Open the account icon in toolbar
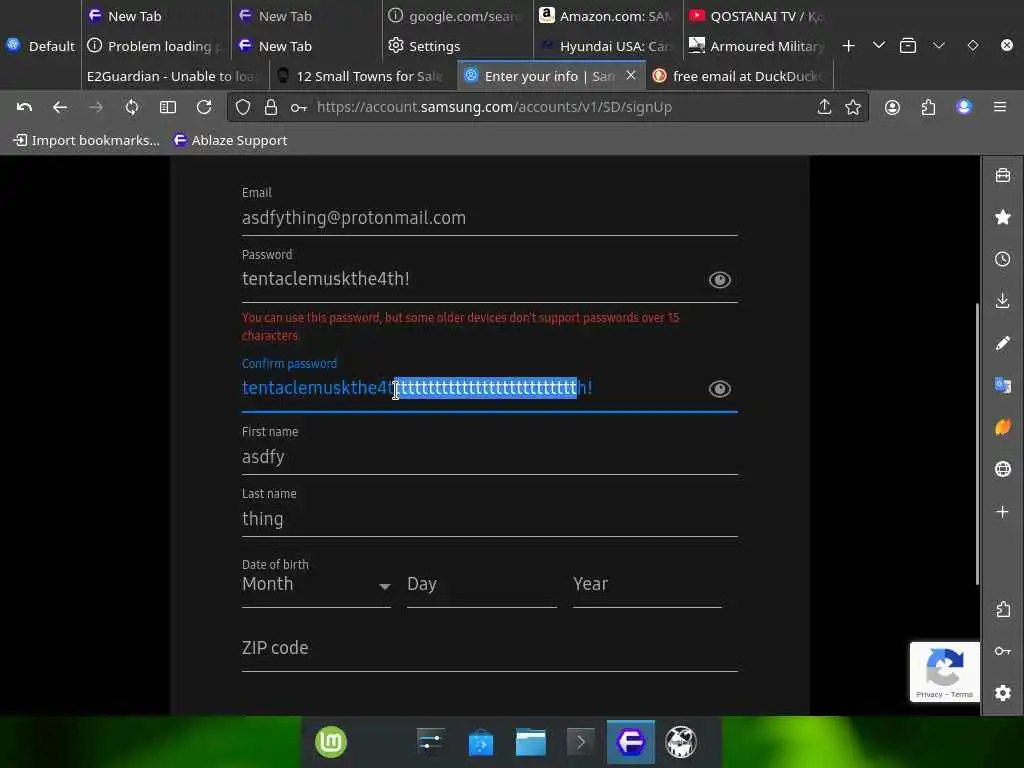 pos(892,107)
